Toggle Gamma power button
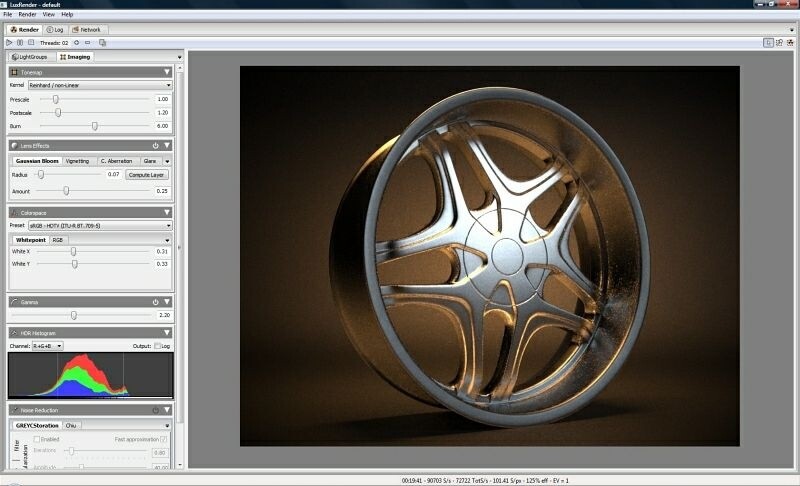The height and width of the screenshot is (486, 800). point(156,302)
